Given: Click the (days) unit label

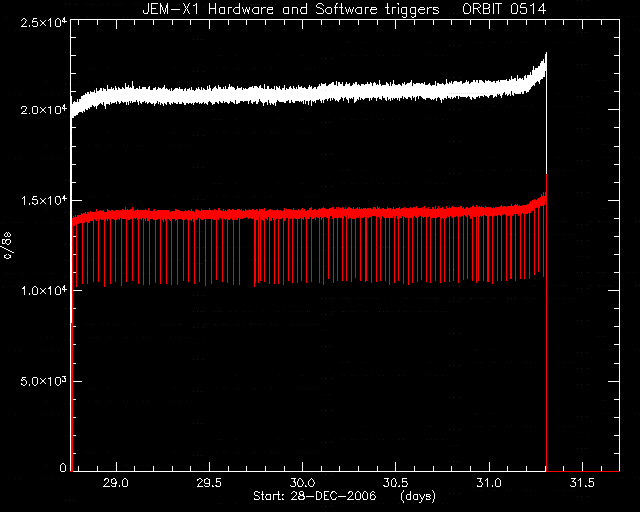Looking at the screenshot, I should [x=418, y=496].
